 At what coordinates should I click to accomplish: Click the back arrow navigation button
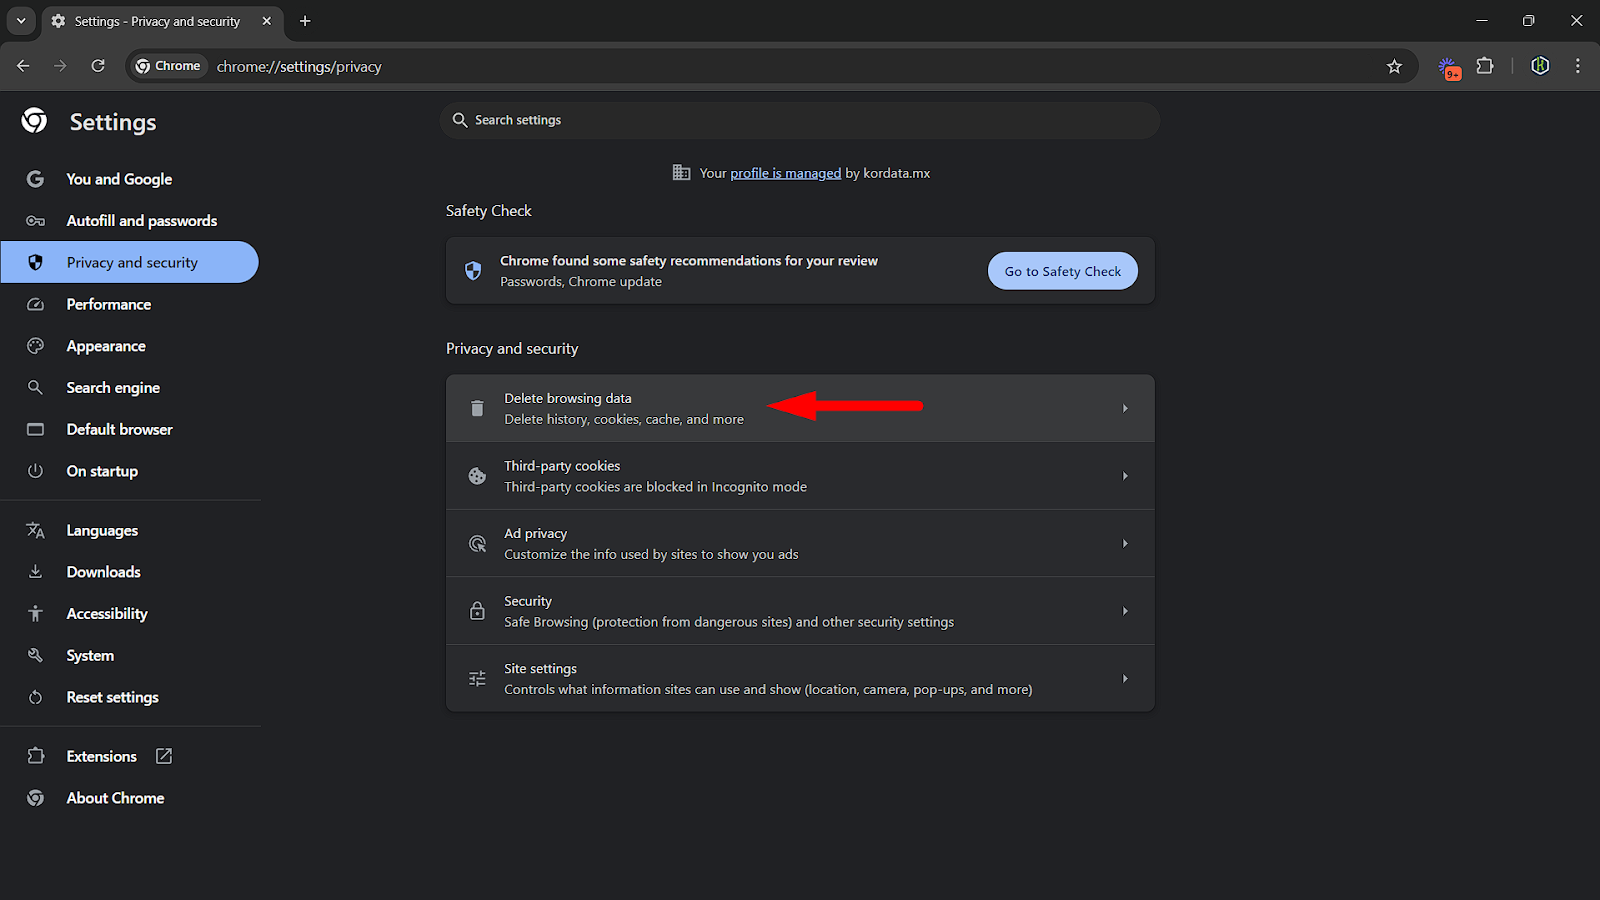click(23, 66)
